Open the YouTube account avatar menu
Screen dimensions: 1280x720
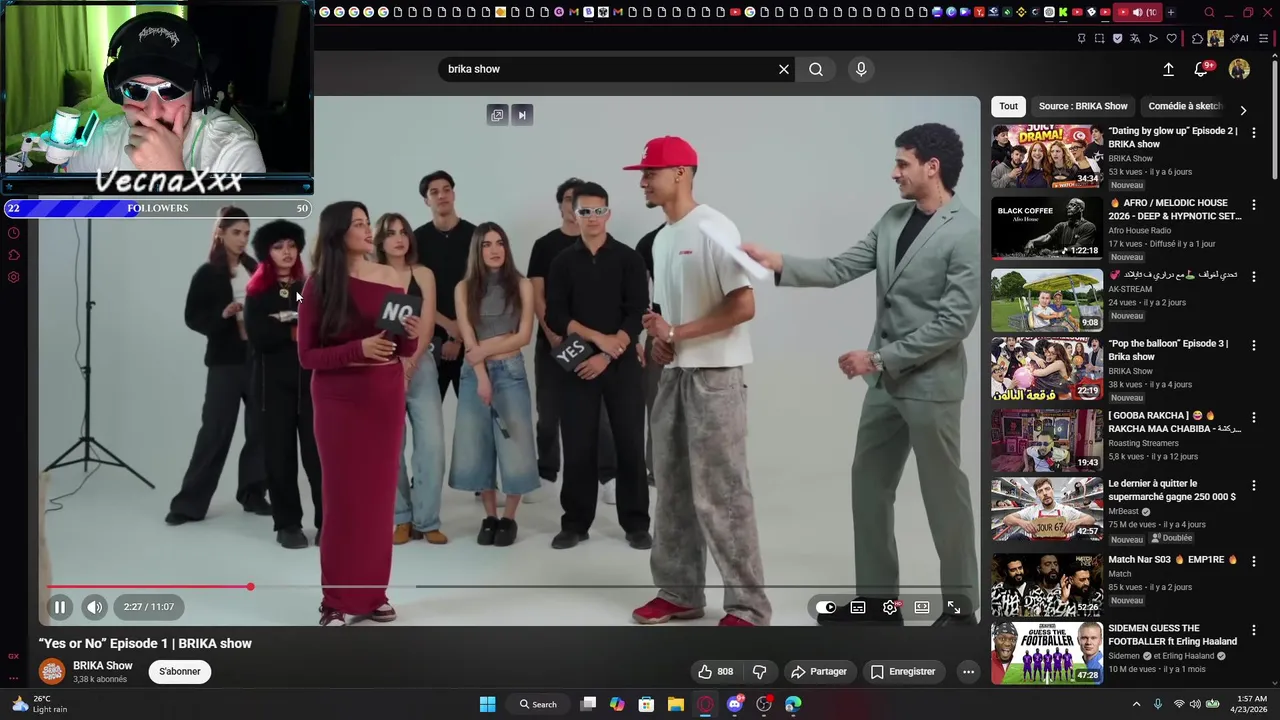tap(1239, 69)
